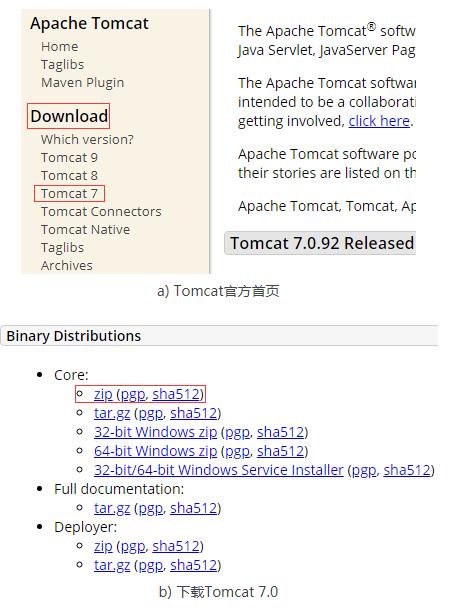The height and width of the screenshot is (613, 474).
Task: Open Maven Plugin sidebar link
Action: pyautogui.click(x=83, y=82)
